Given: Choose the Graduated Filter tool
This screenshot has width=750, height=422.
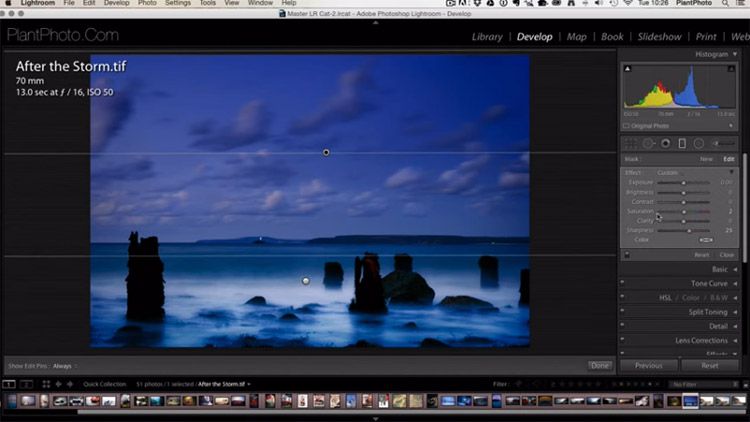Looking at the screenshot, I should click(x=682, y=143).
